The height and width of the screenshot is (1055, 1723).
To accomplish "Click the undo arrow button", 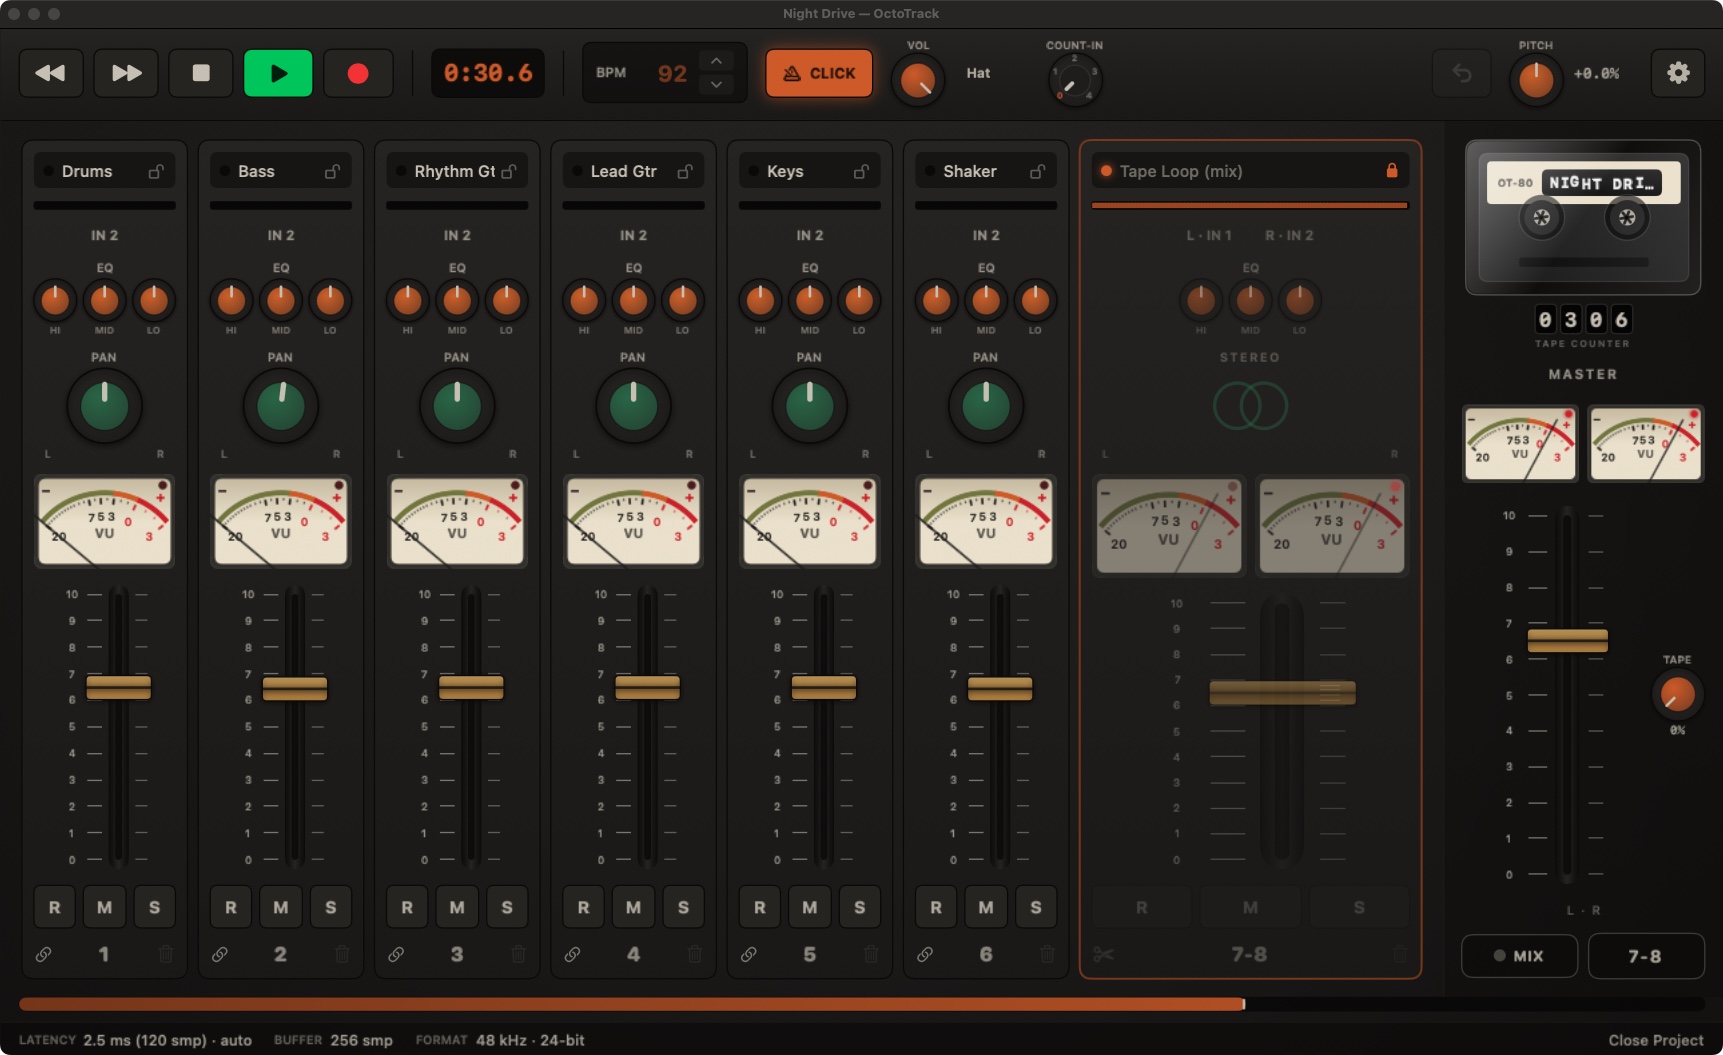I will [x=1462, y=73].
